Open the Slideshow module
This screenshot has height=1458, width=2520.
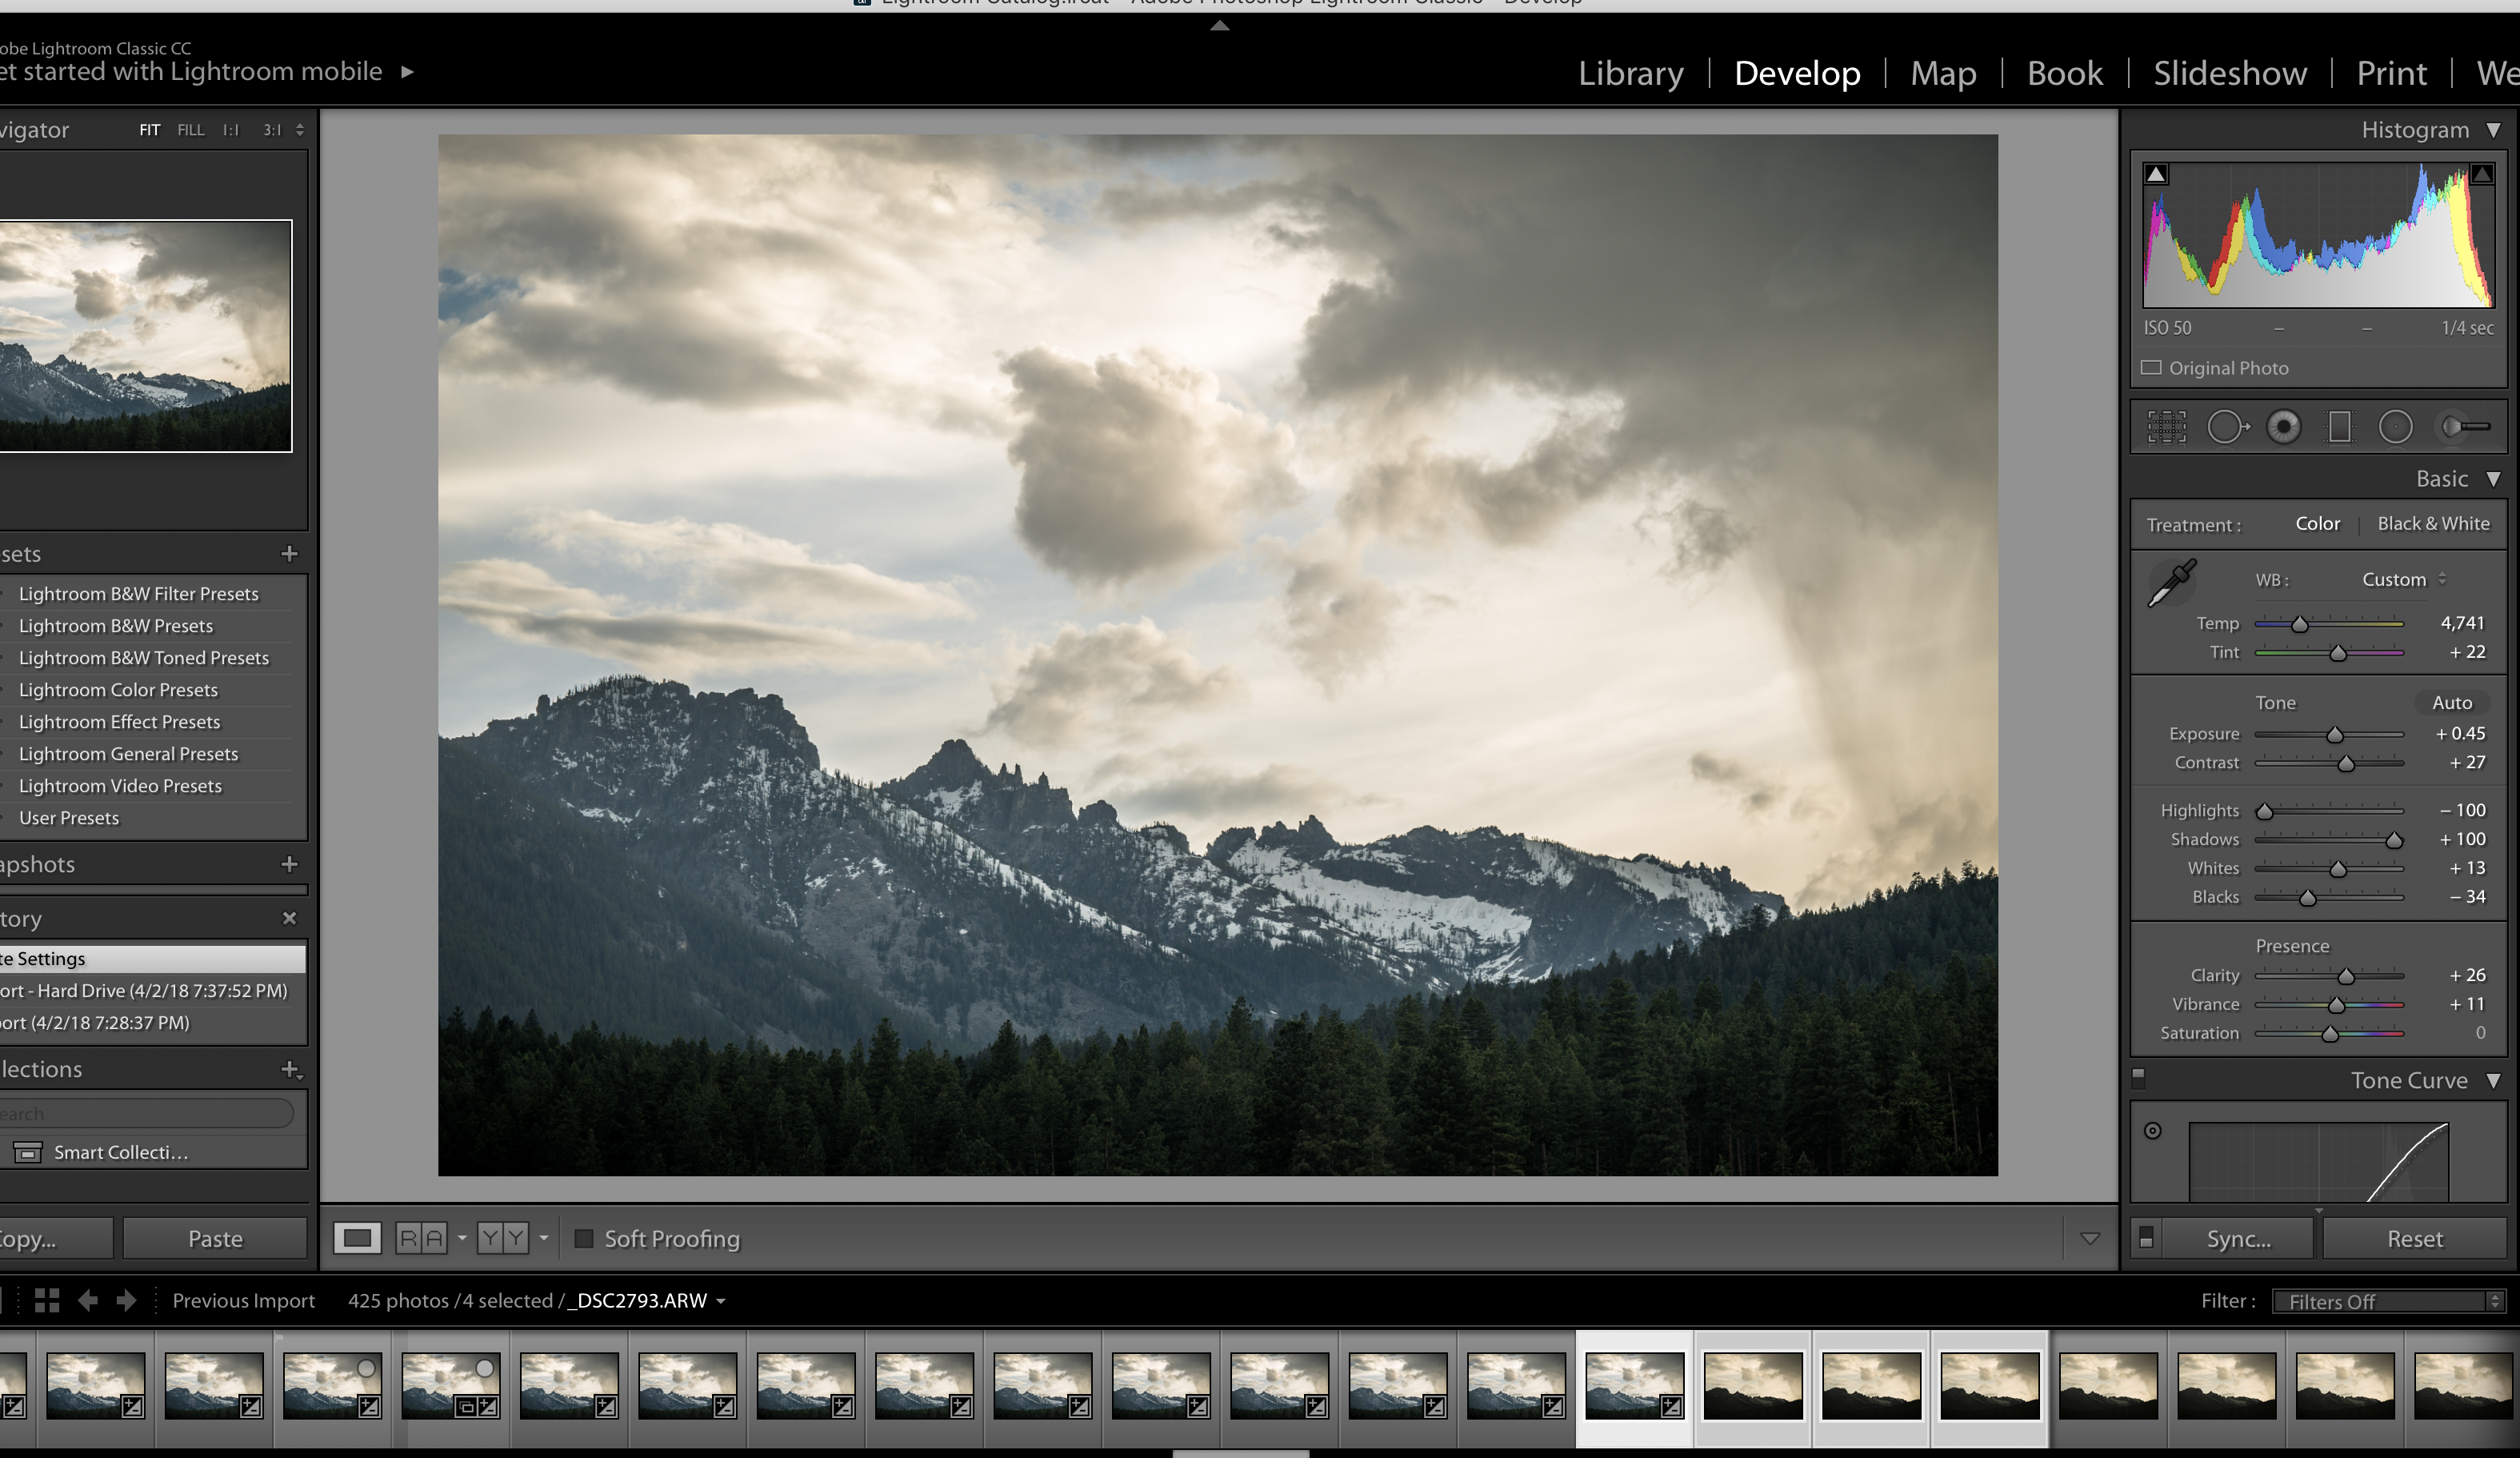(x=2229, y=73)
